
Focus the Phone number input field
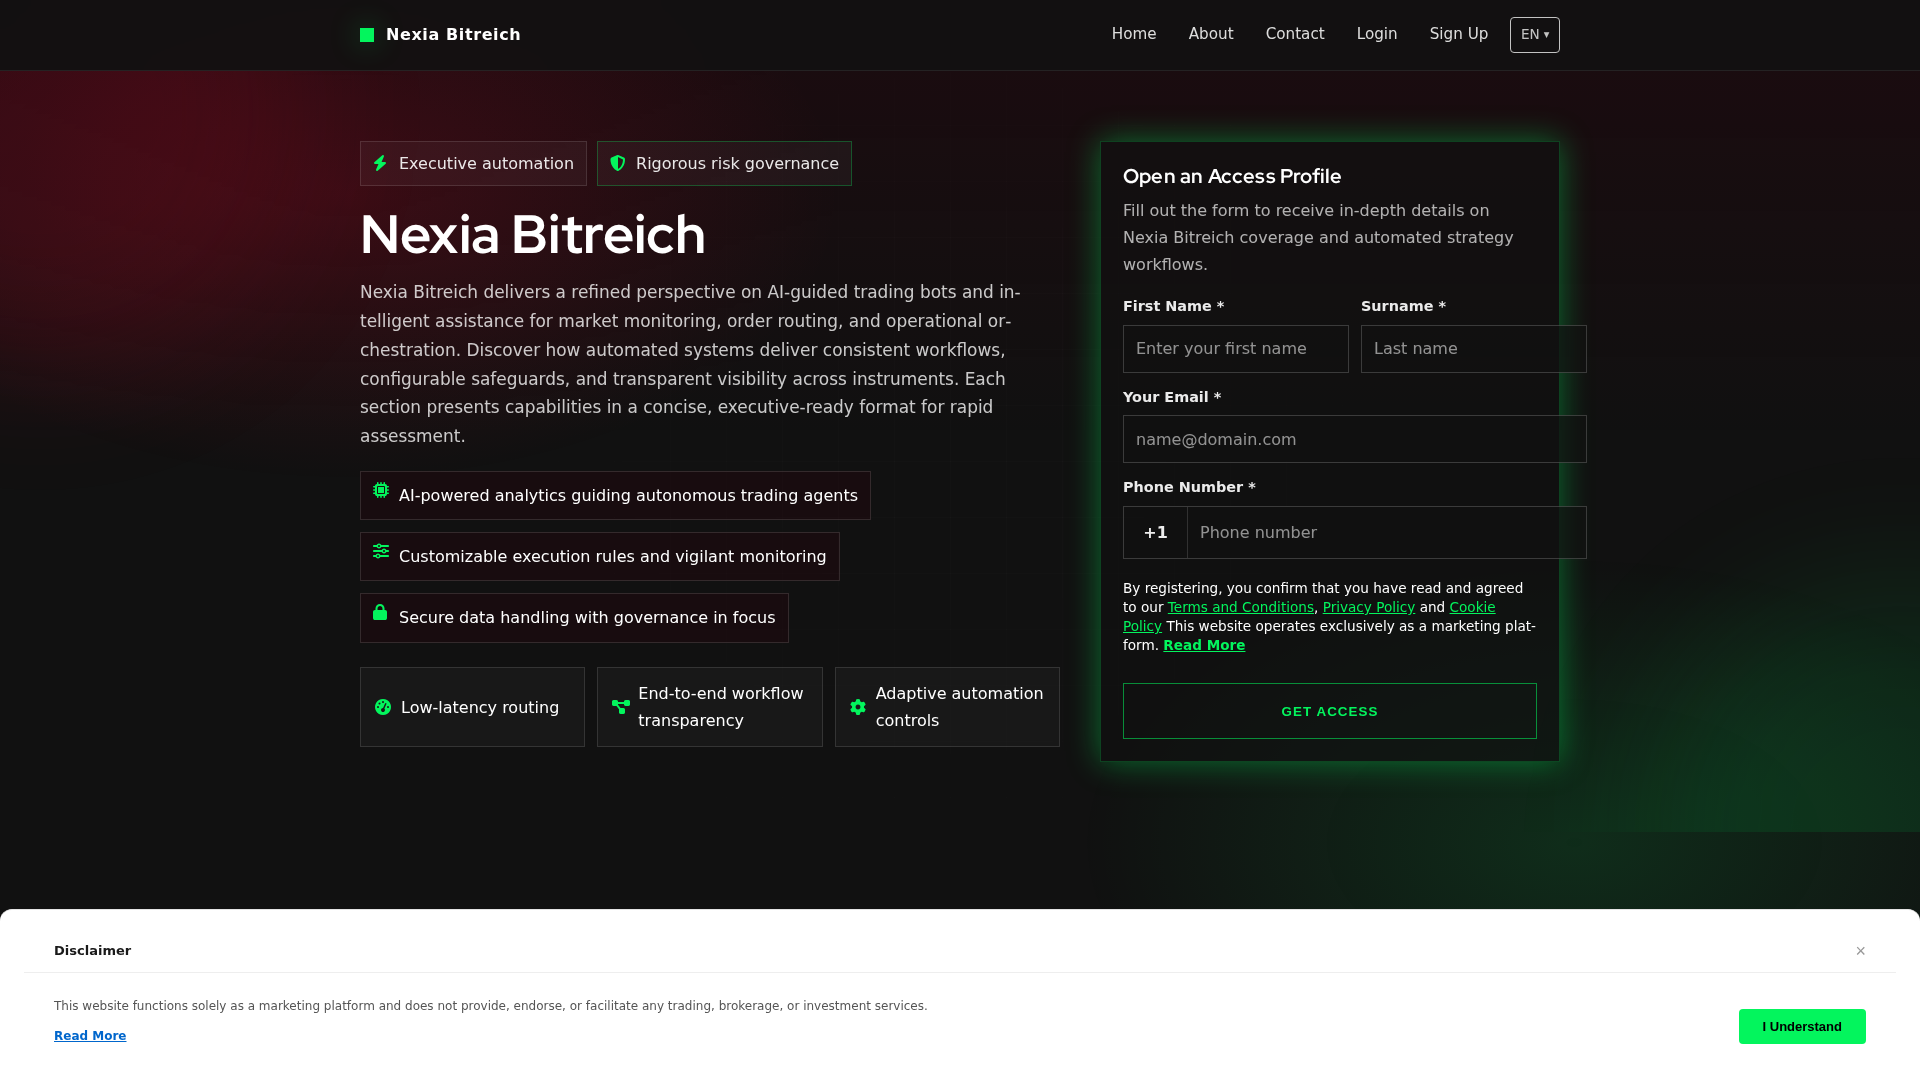pyautogui.click(x=1387, y=532)
